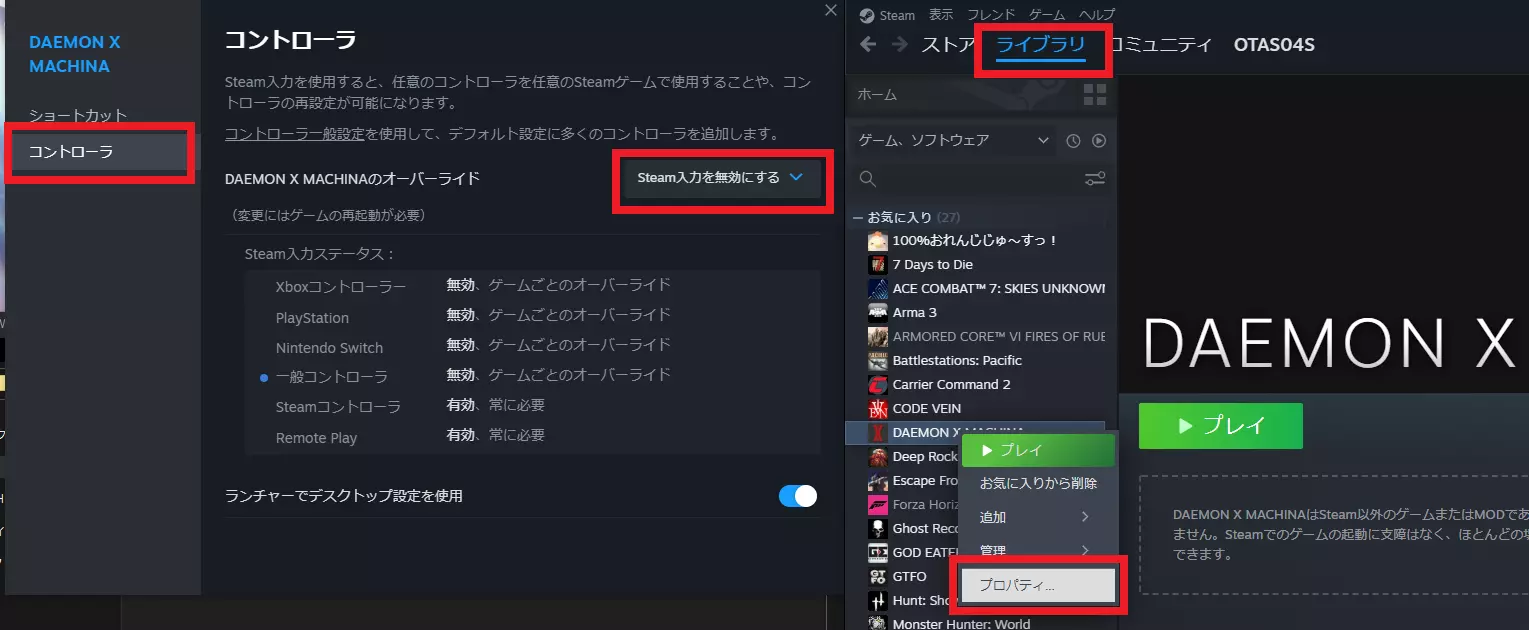Open the OTAS04S profile tab

click(1274, 44)
